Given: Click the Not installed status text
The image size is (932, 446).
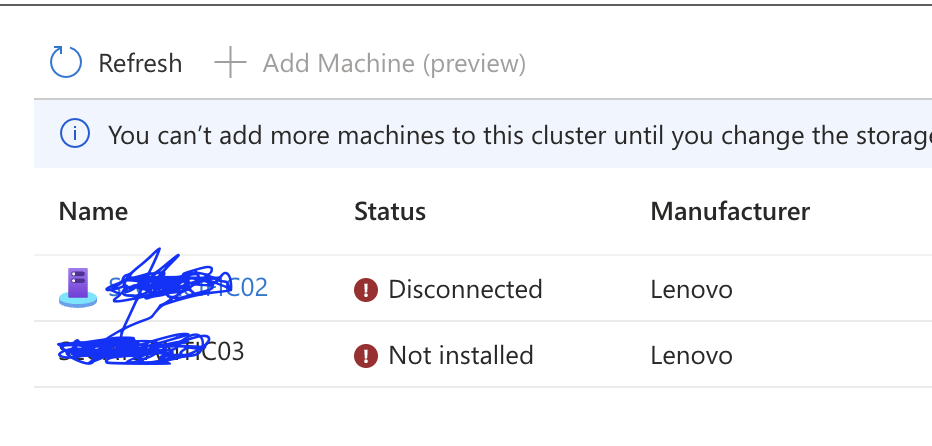Looking at the screenshot, I should tap(461, 356).
